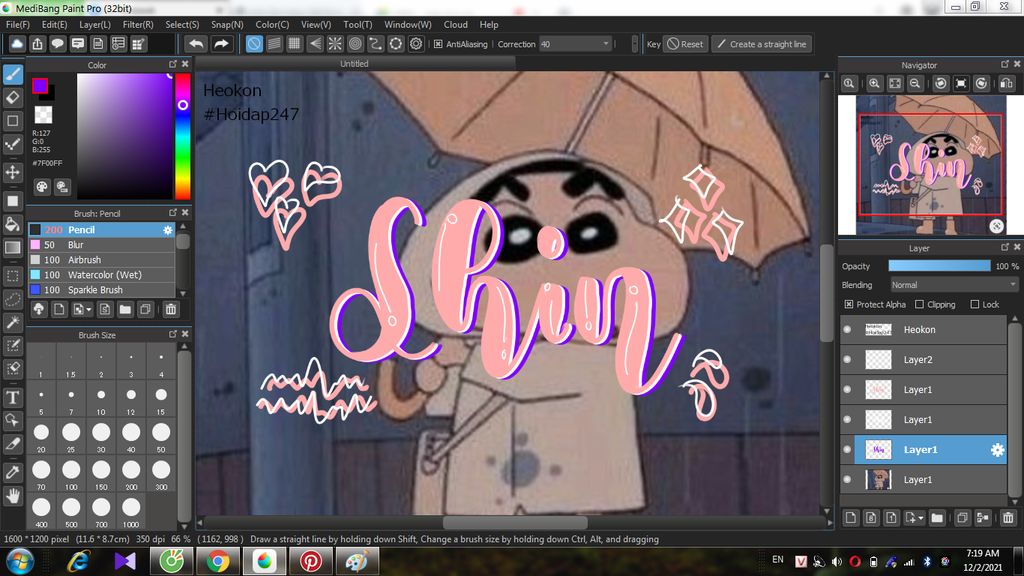This screenshot has height=576, width=1024.
Task: Hide the Layer2 layer
Action: click(x=848, y=360)
